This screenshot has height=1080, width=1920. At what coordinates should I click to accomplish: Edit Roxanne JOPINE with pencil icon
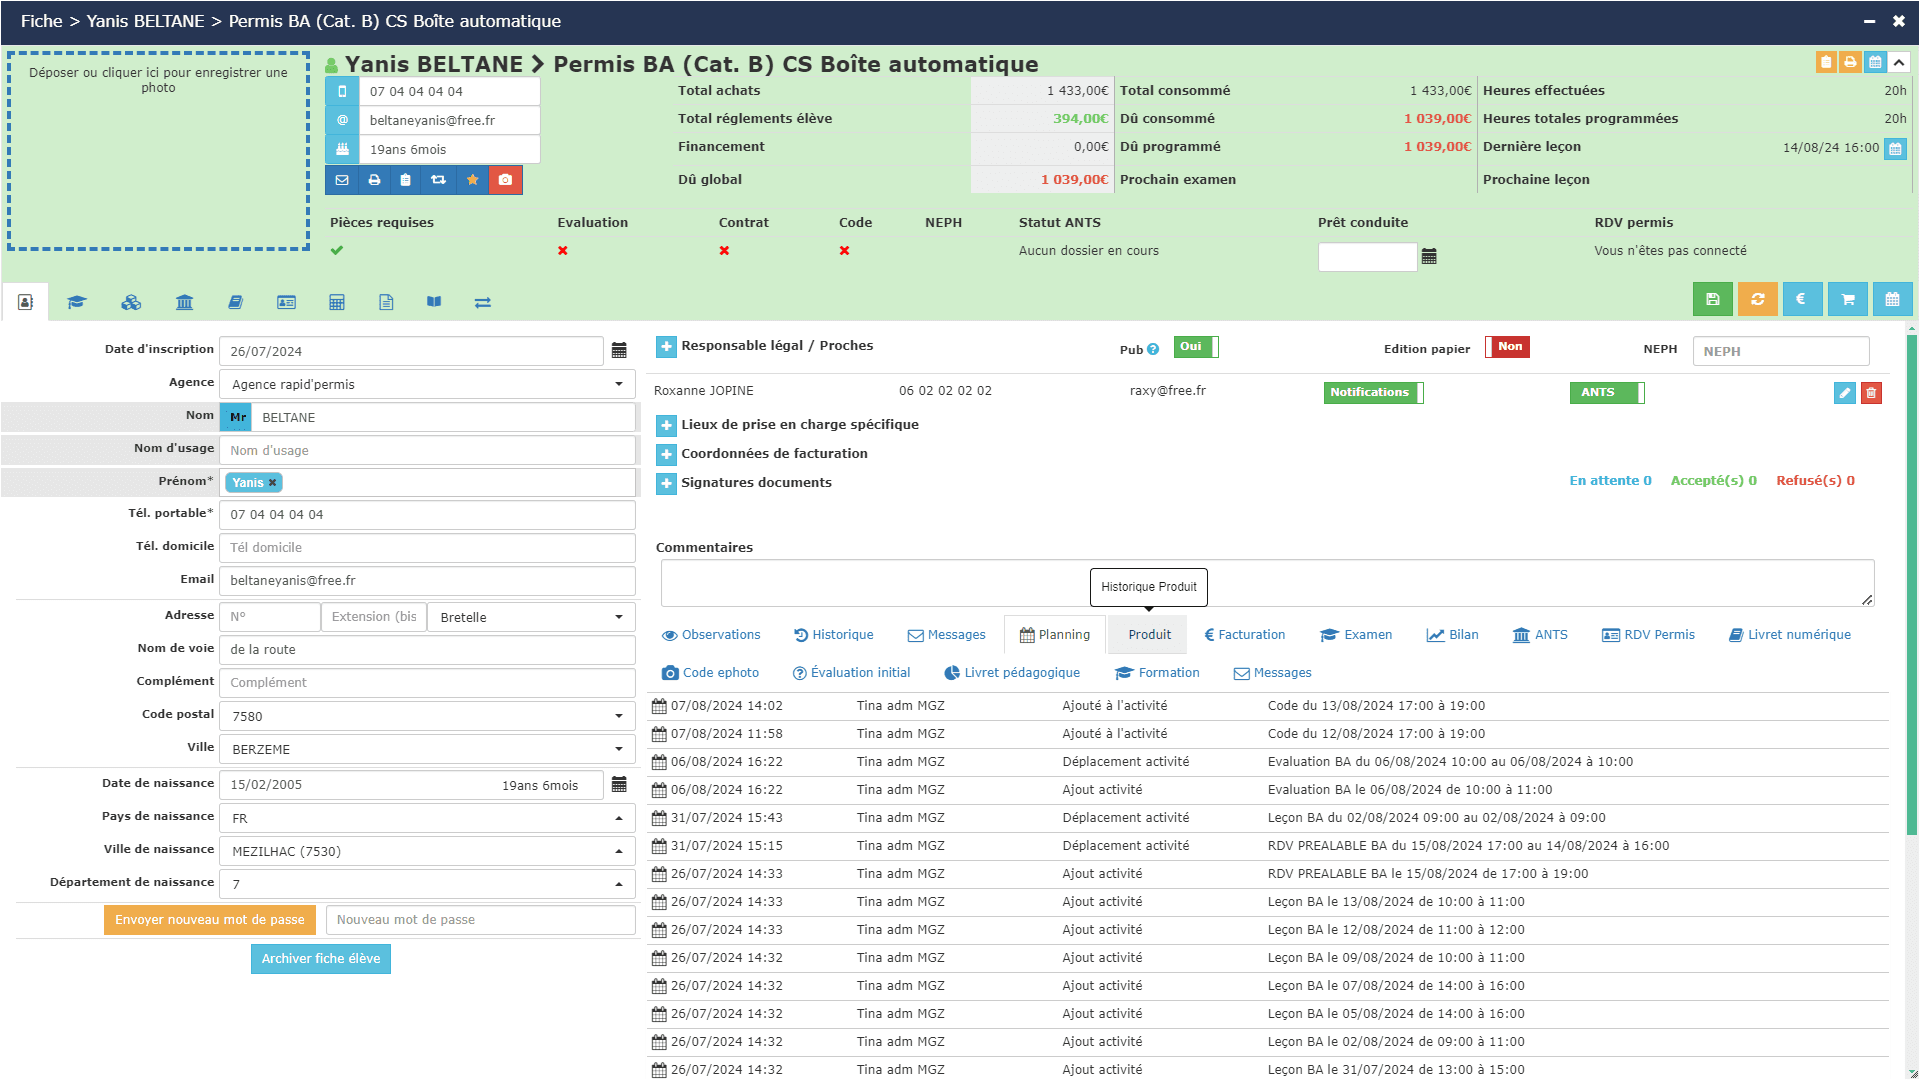(1845, 393)
